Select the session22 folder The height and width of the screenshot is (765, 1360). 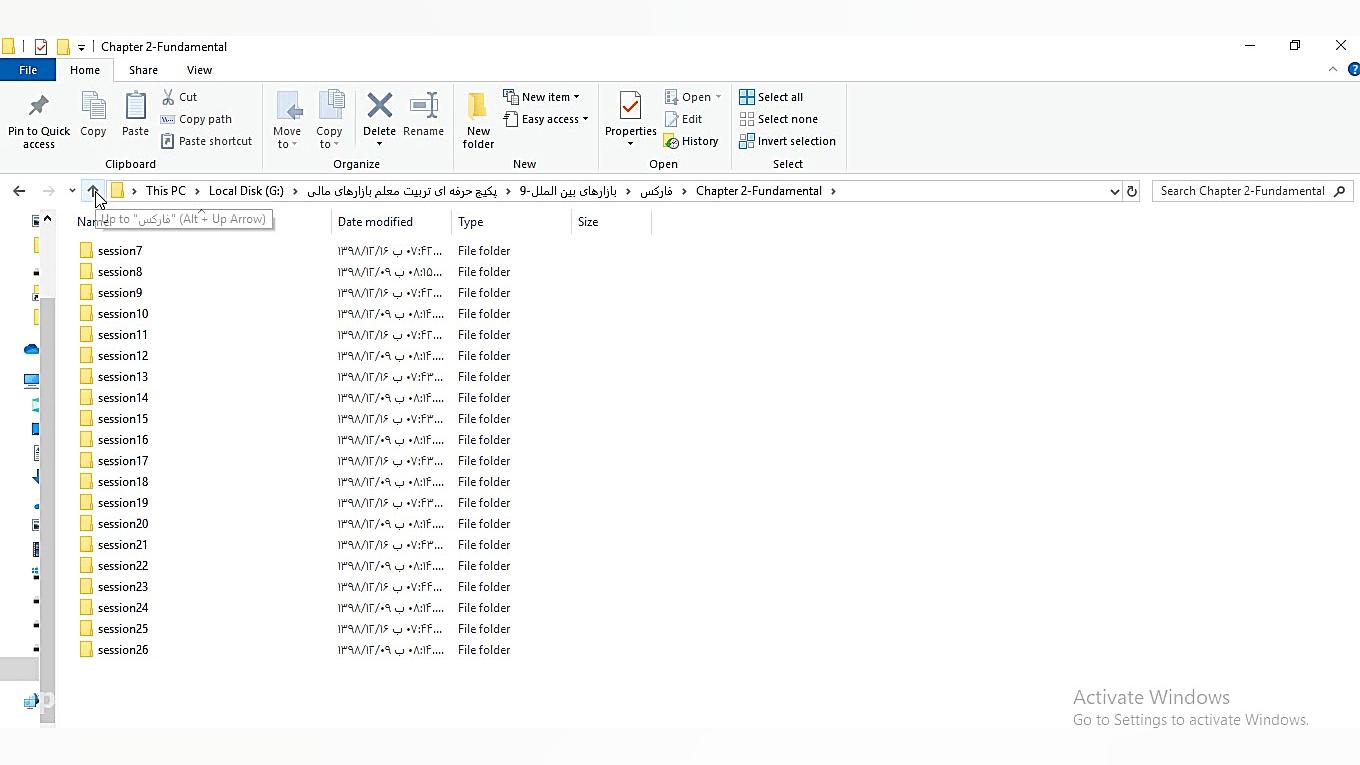pyautogui.click(x=123, y=566)
